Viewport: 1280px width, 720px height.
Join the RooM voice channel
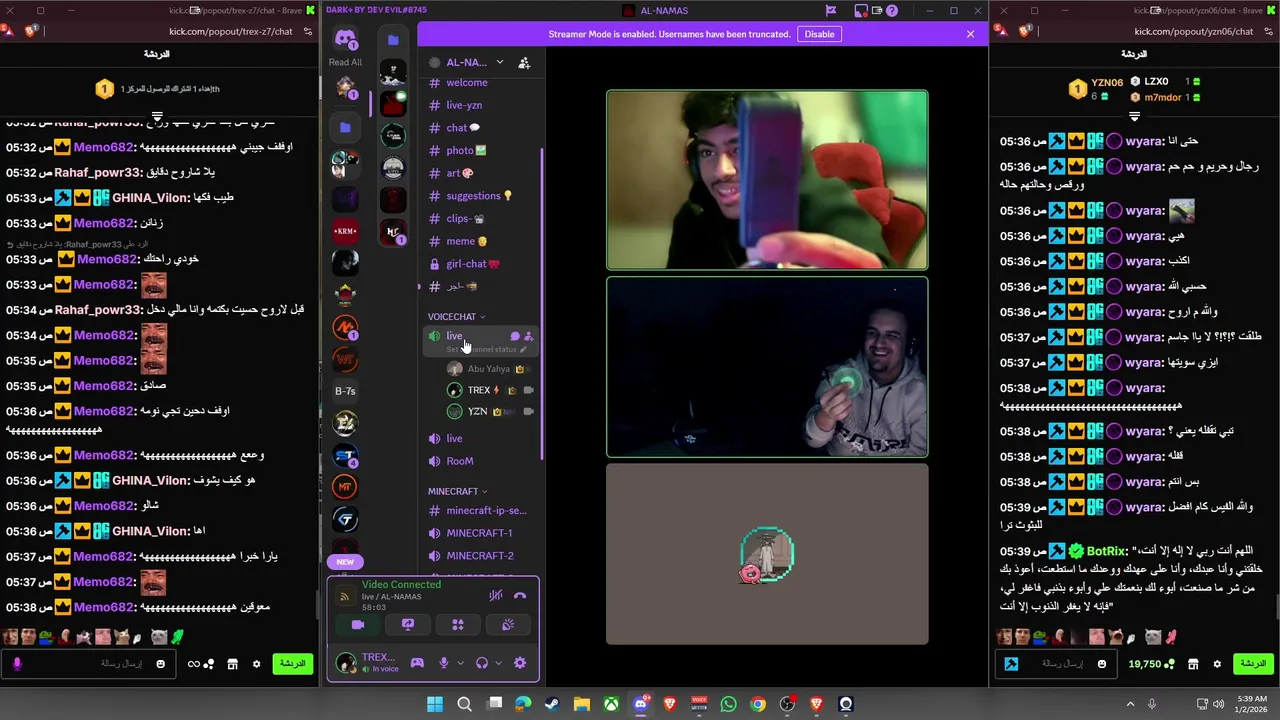click(x=460, y=461)
